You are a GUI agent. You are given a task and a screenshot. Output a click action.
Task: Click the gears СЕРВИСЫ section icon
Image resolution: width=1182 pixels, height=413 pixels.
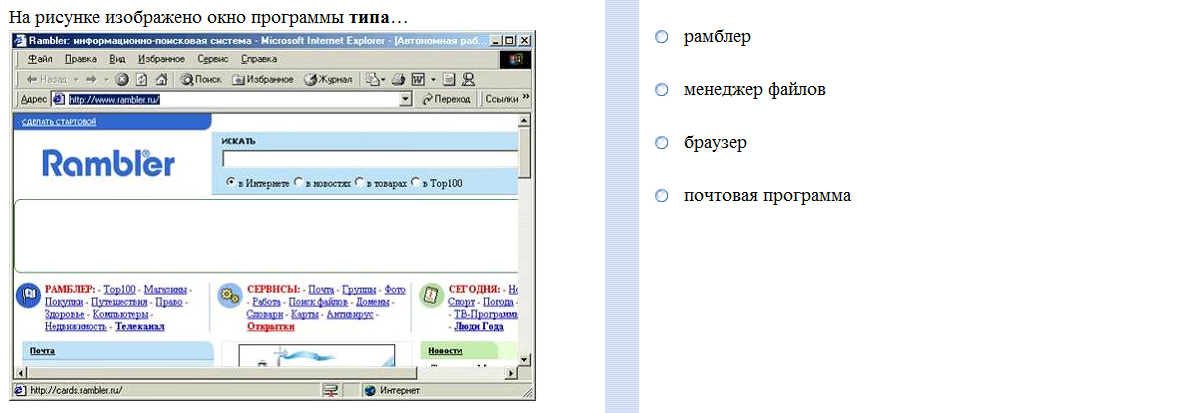tap(229, 295)
